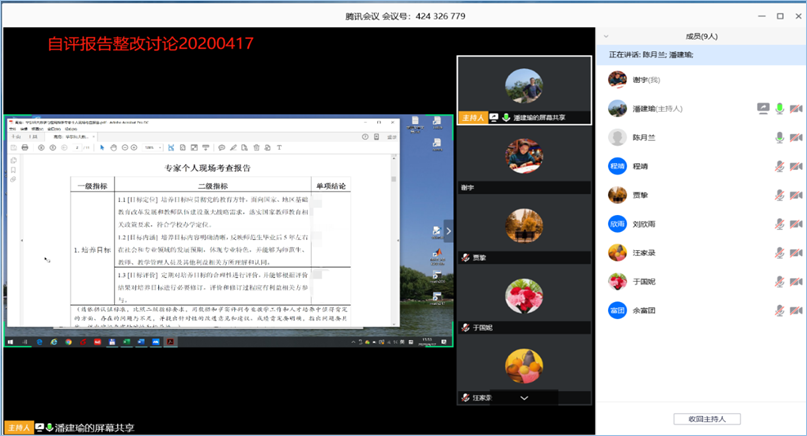Viewport: 807px width, 436px height.
Task: Click the 收回主持人 button
Action: 700,418
